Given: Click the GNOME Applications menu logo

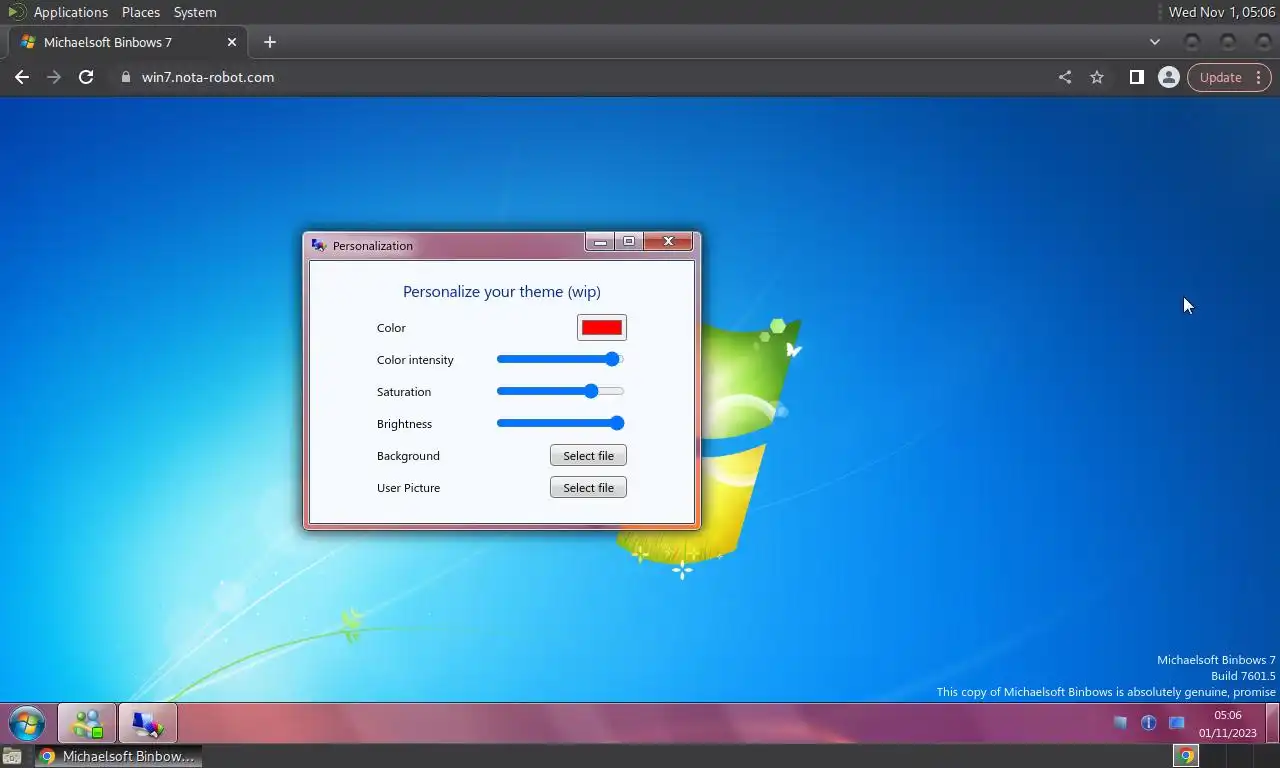Looking at the screenshot, I should pos(17,12).
